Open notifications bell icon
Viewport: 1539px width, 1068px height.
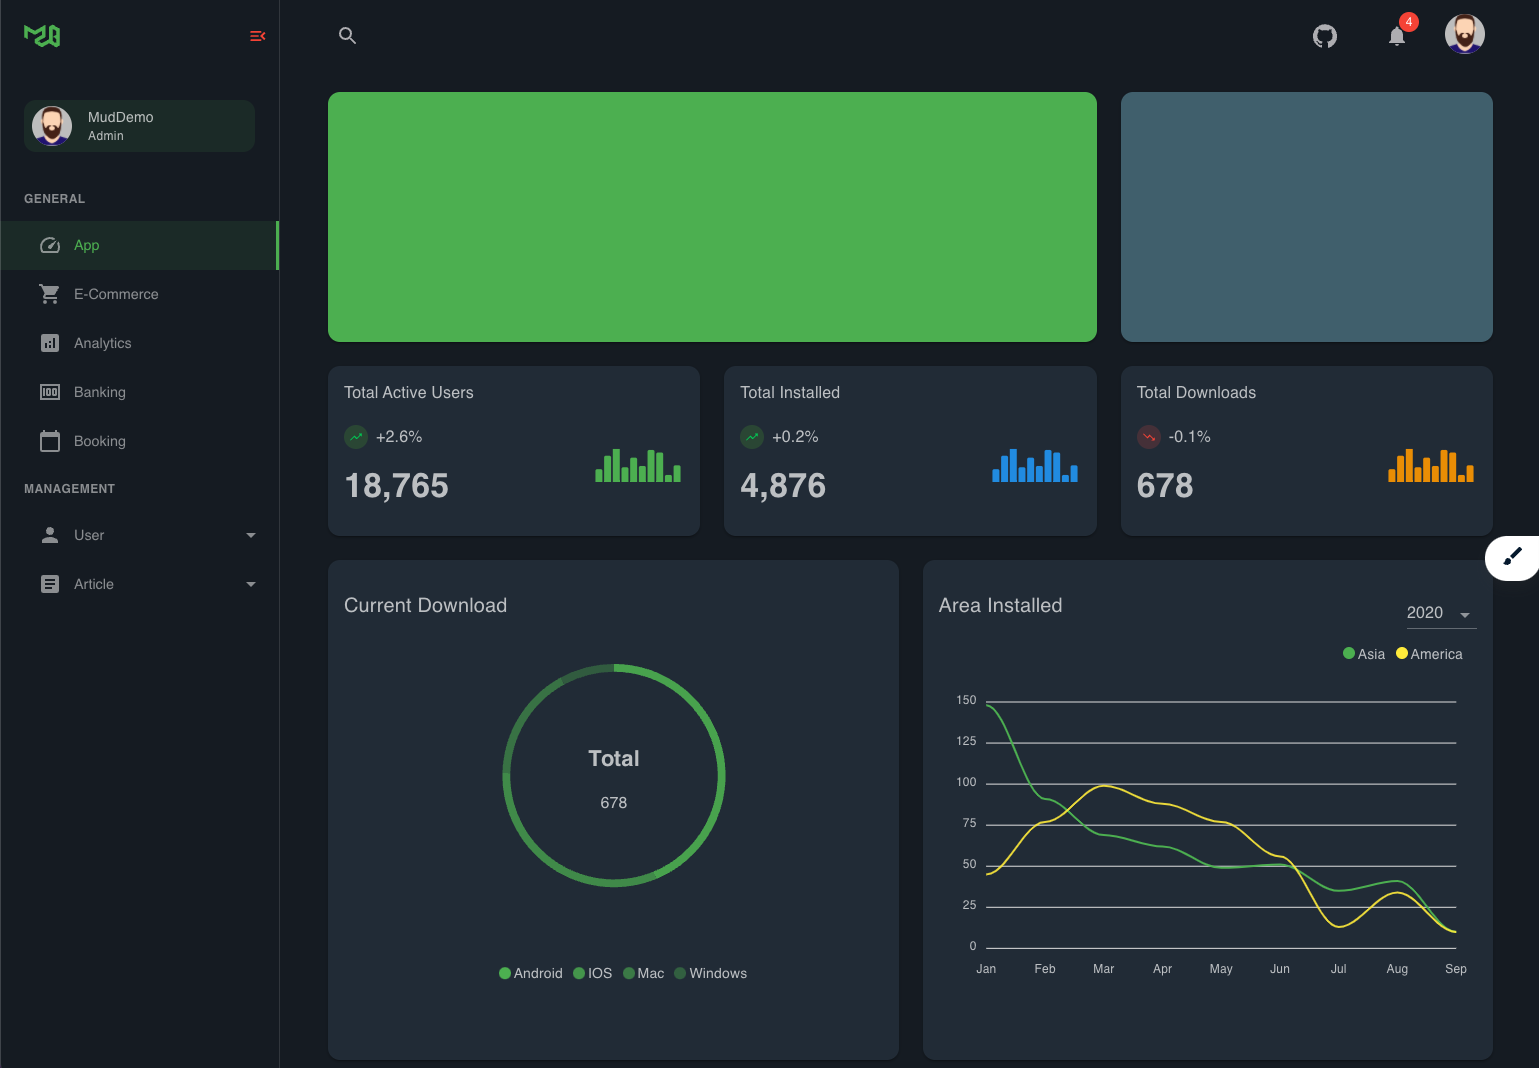click(1397, 37)
